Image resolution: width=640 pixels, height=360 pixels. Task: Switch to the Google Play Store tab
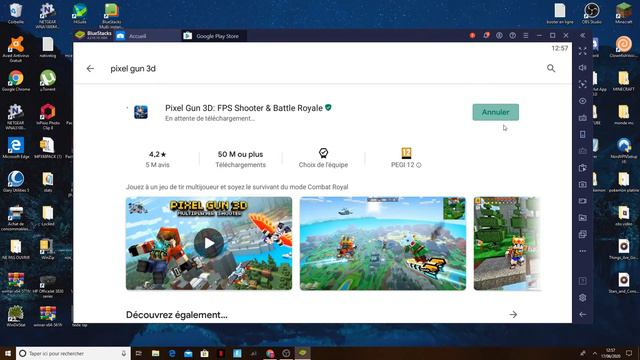pyautogui.click(x=213, y=36)
